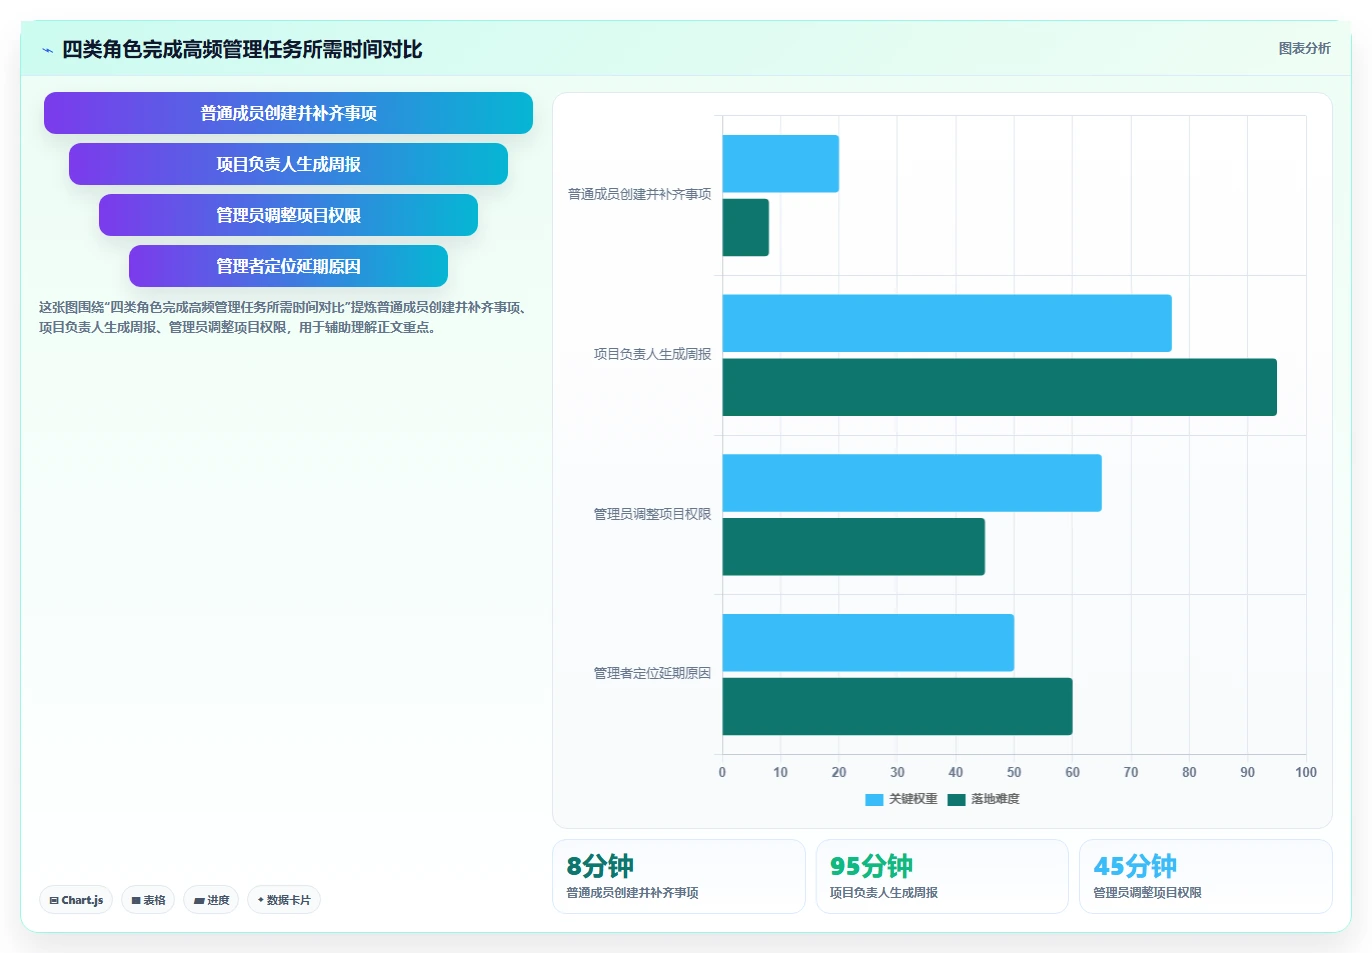The width and height of the screenshot is (1372, 953).
Task: Click the 进度 tag chip
Action: (211, 900)
